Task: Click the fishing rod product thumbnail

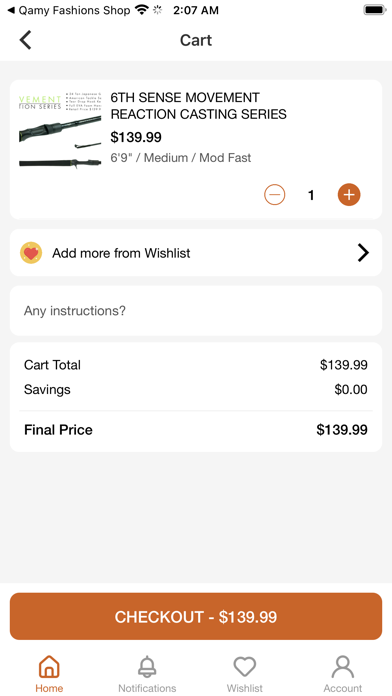Action: pyautogui.click(x=60, y=130)
